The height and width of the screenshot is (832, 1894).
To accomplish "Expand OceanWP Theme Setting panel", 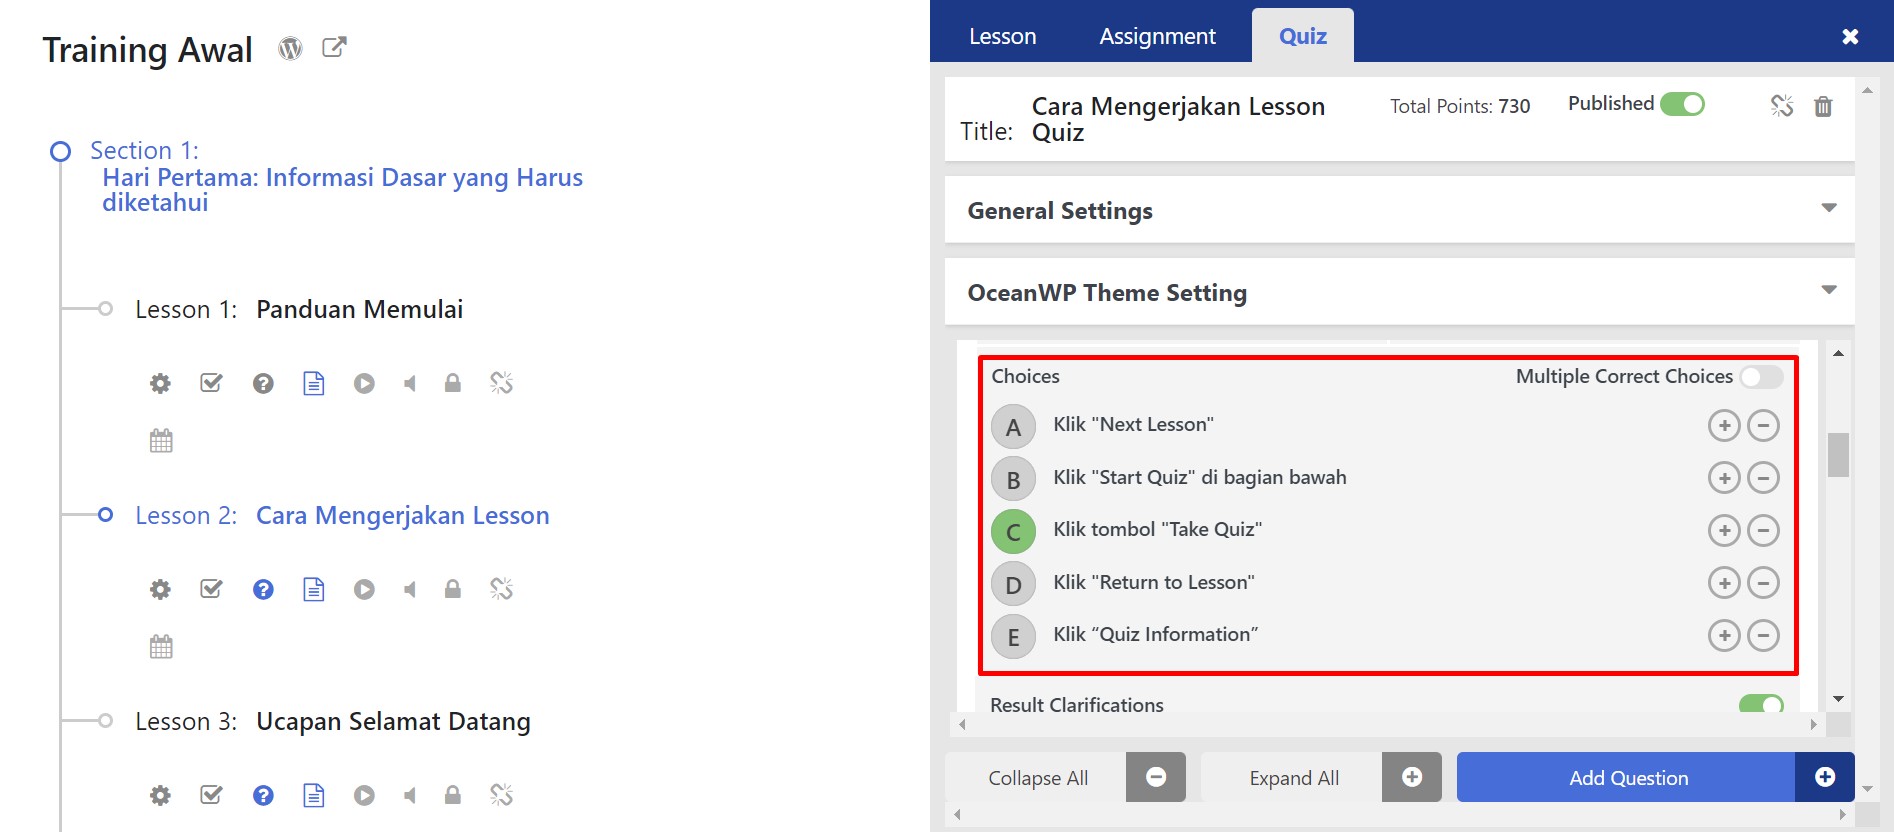I will 1399,292.
